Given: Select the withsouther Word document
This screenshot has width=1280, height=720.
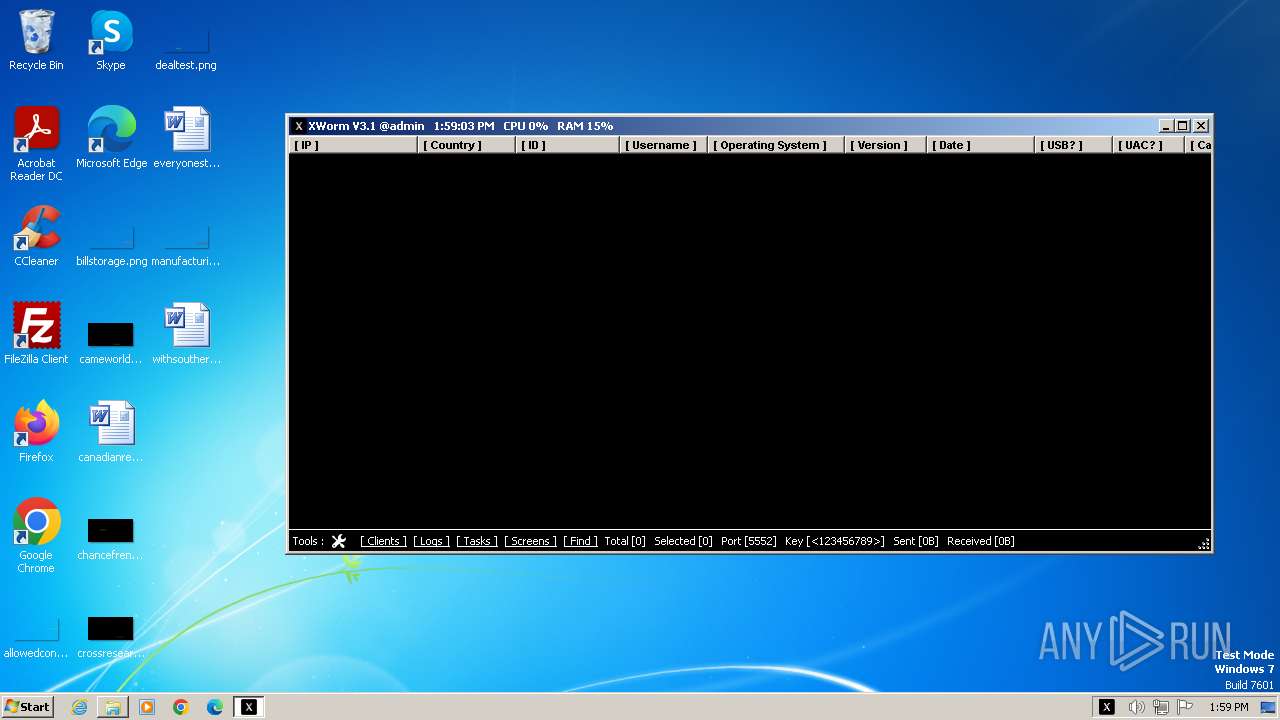Looking at the screenshot, I should [186, 334].
